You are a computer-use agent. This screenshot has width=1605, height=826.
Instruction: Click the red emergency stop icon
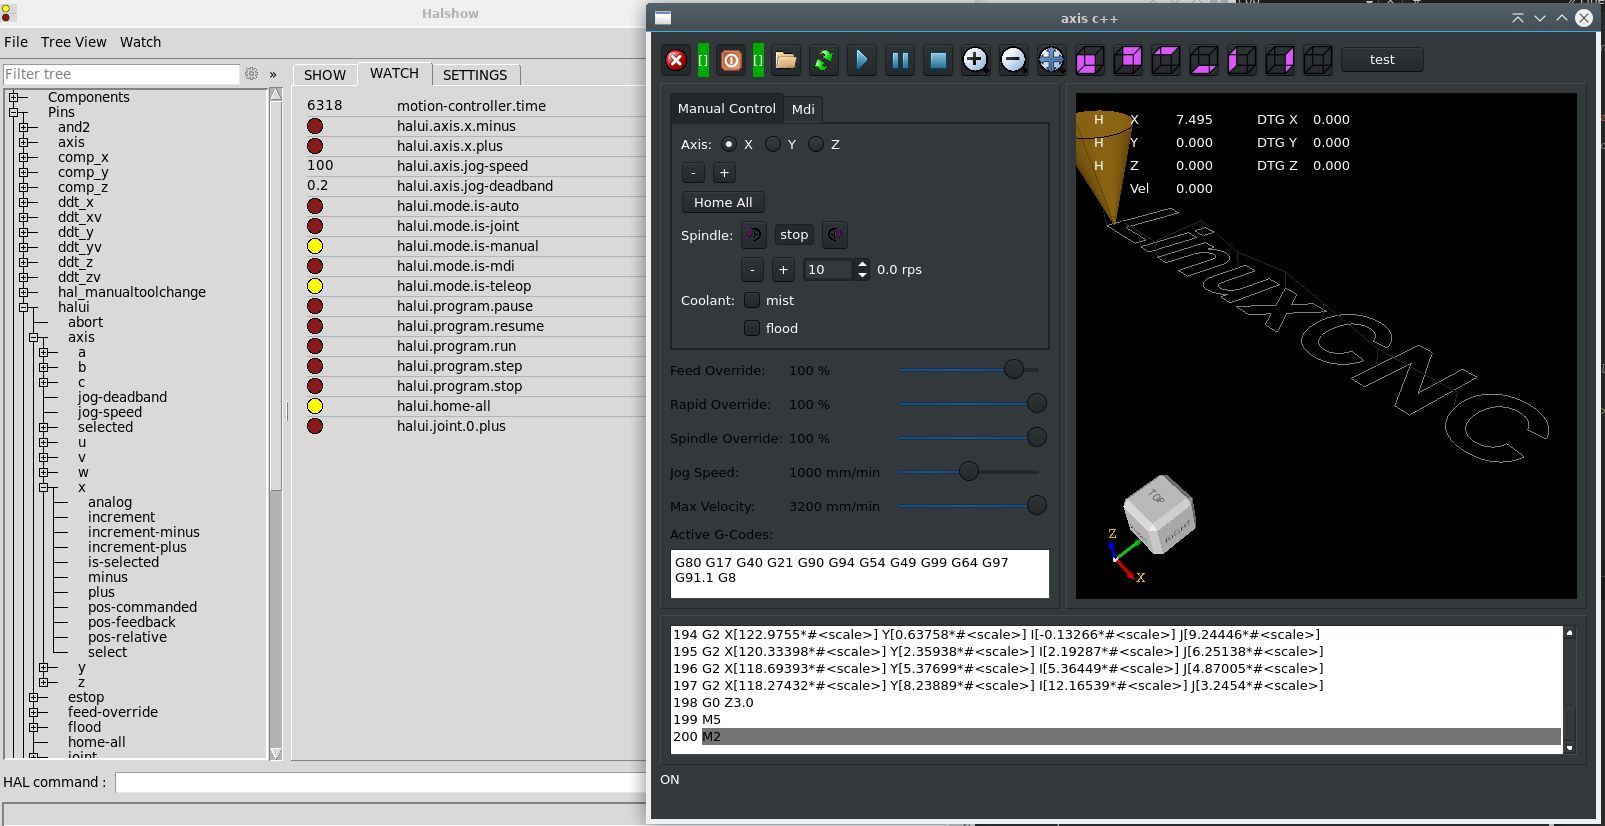tap(676, 60)
